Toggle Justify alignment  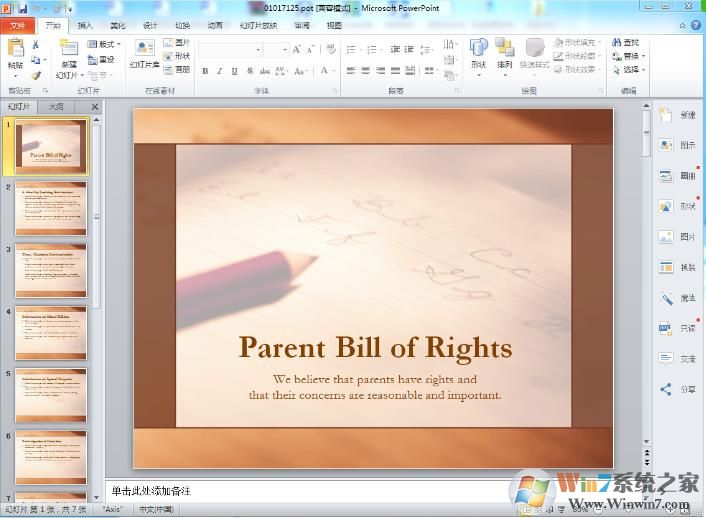click(395, 71)
